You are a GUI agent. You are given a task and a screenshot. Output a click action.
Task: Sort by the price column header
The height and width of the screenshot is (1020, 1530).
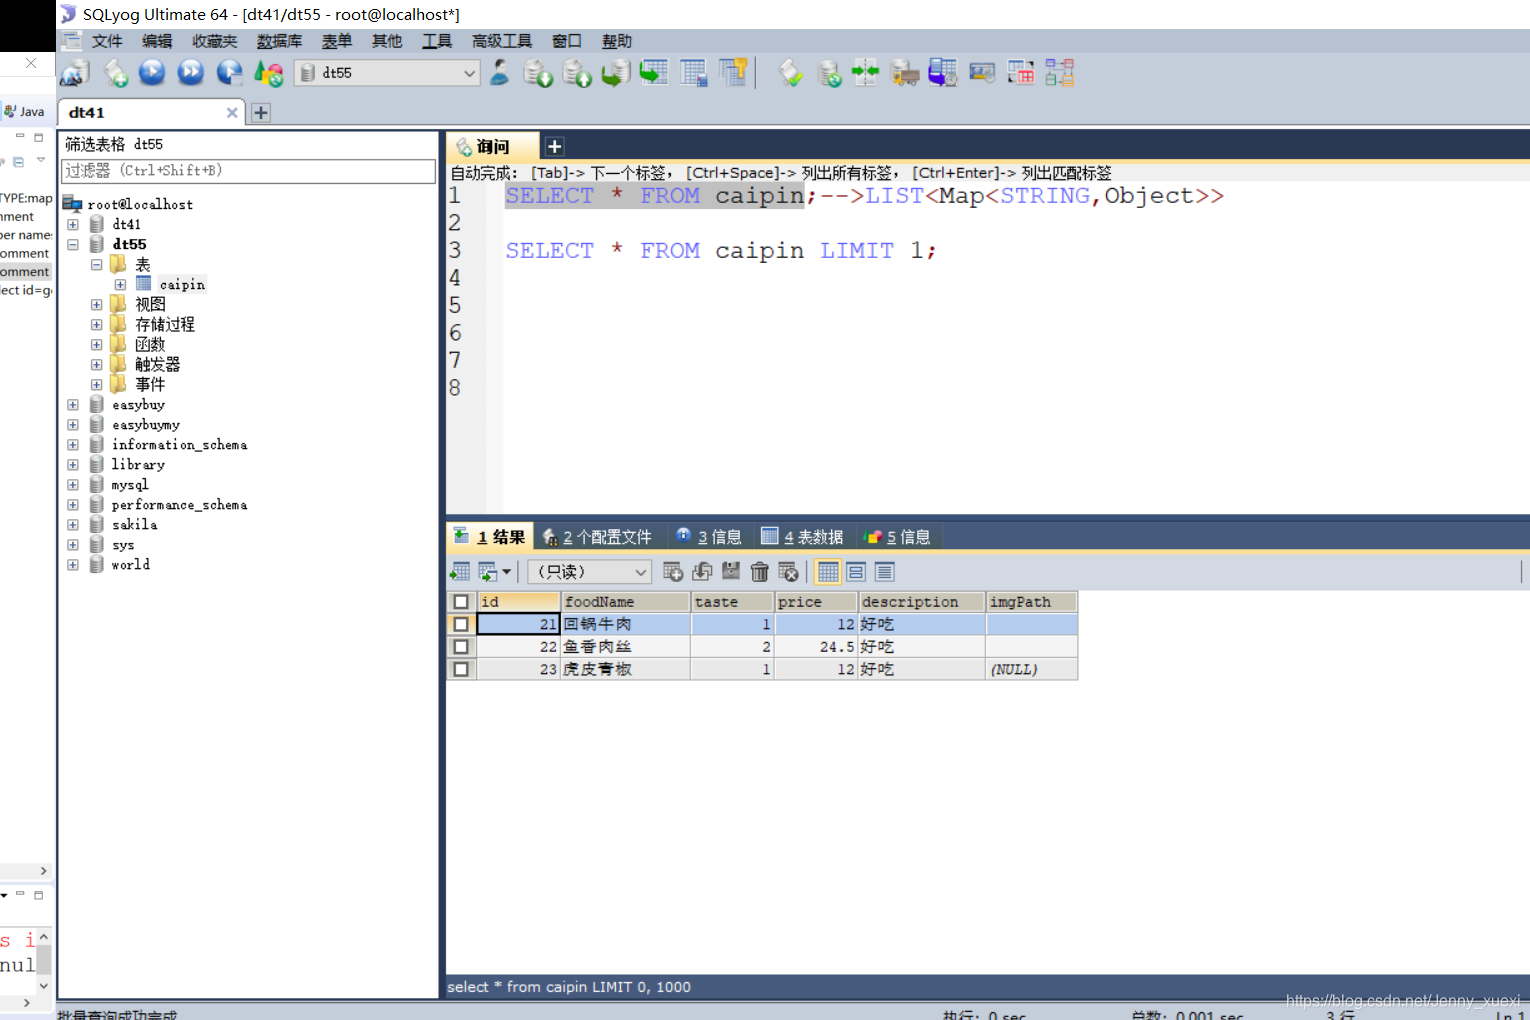[x=816, y=602]
